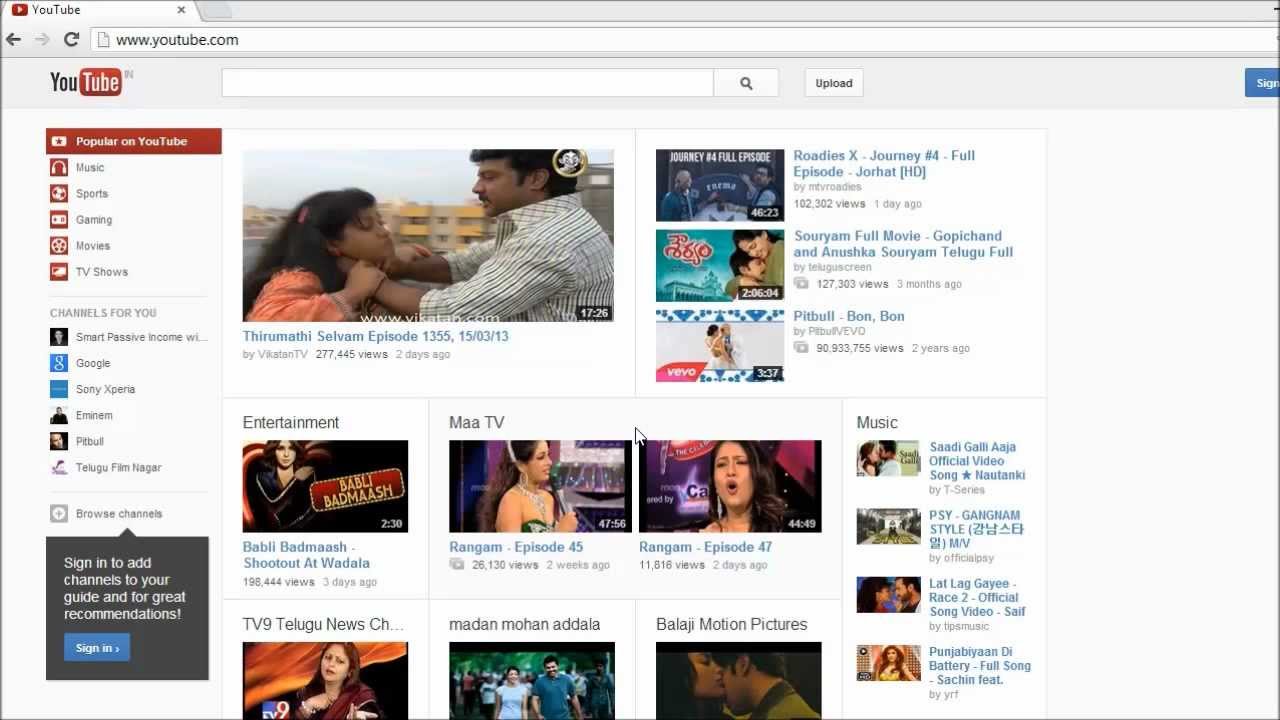Play the Lat Lag Gayee thumbnail
Image resolution: width=1280 pixels, height=720 pixels.
pyautogui.click(x=888, y=595)
